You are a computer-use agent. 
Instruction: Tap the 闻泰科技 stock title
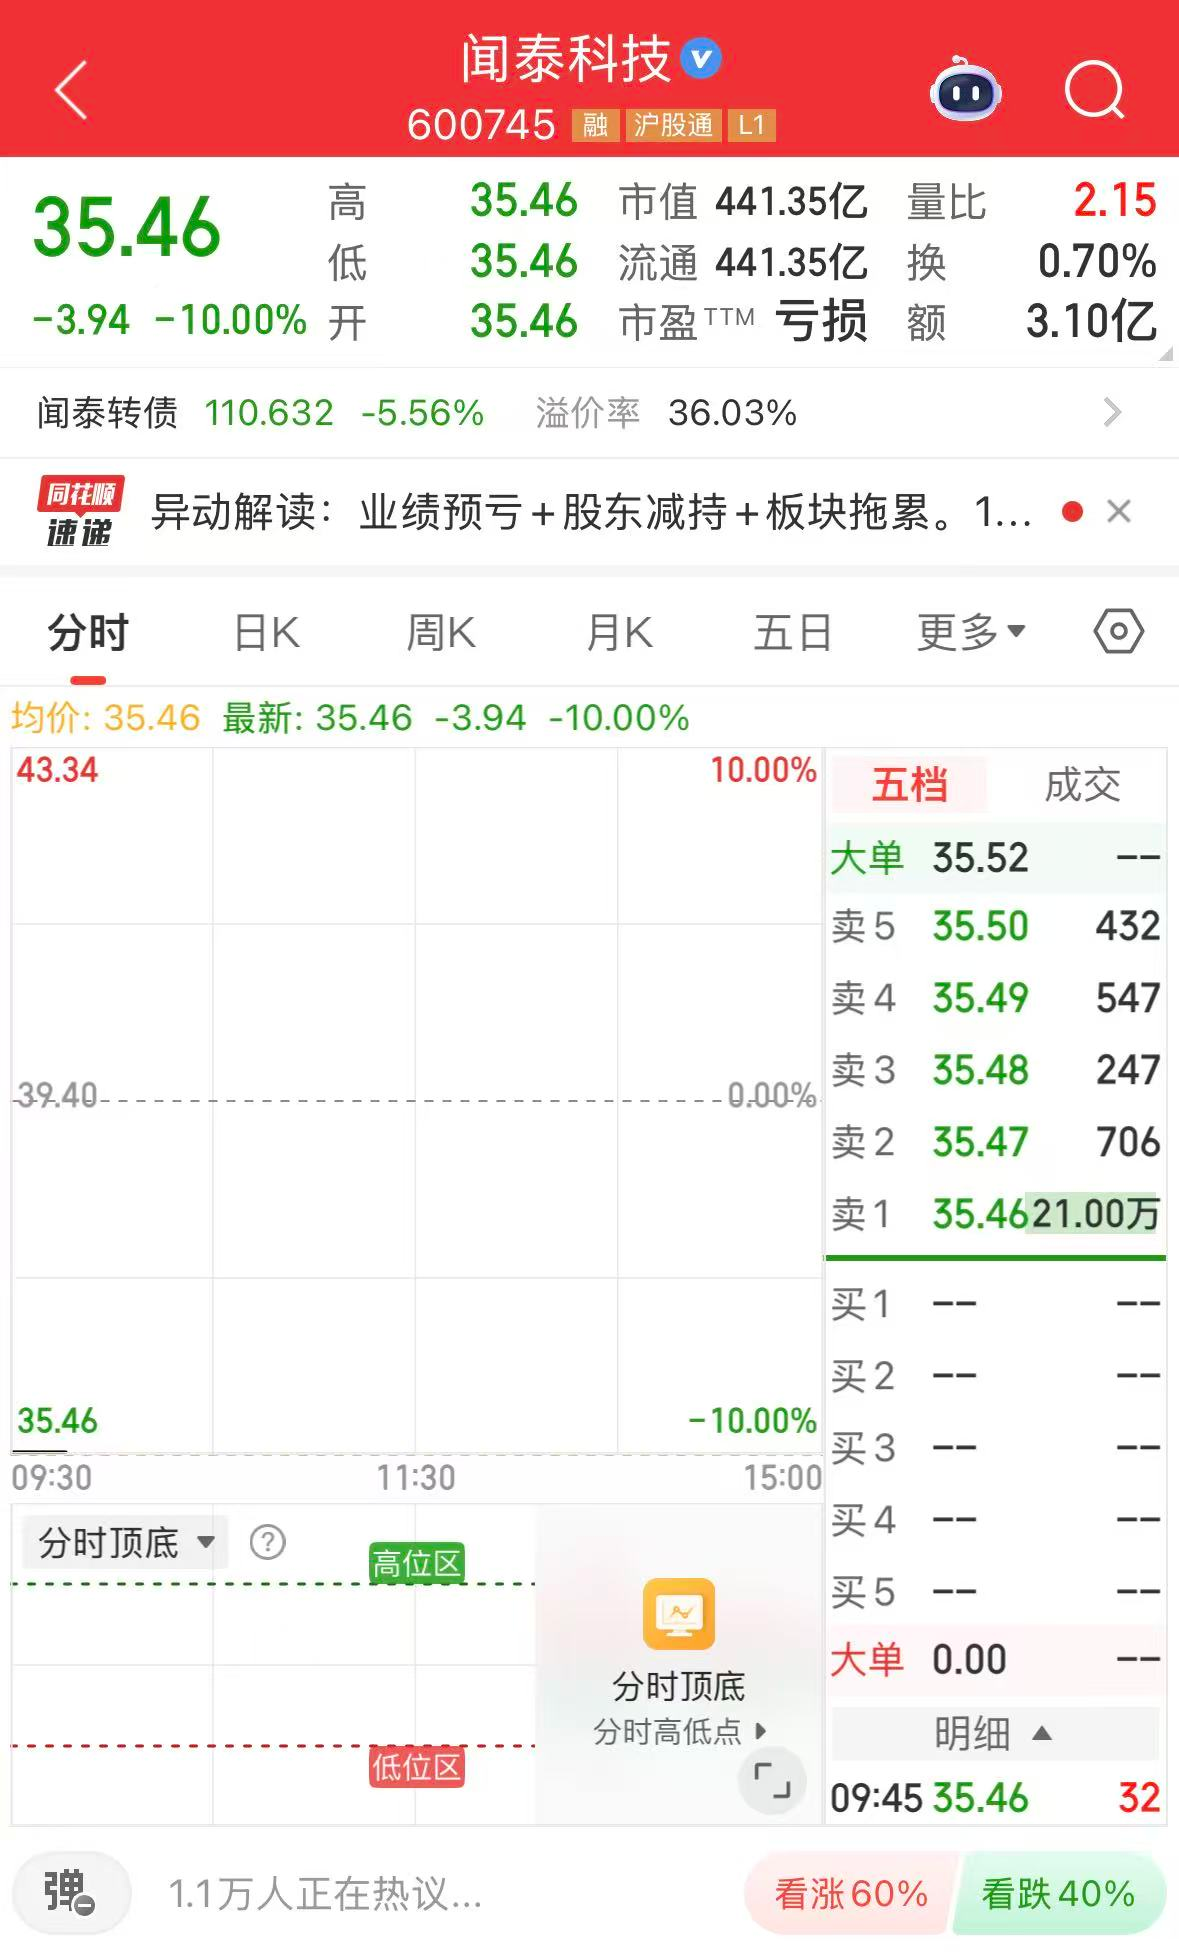pyautogui.click(x=566, y=59)
